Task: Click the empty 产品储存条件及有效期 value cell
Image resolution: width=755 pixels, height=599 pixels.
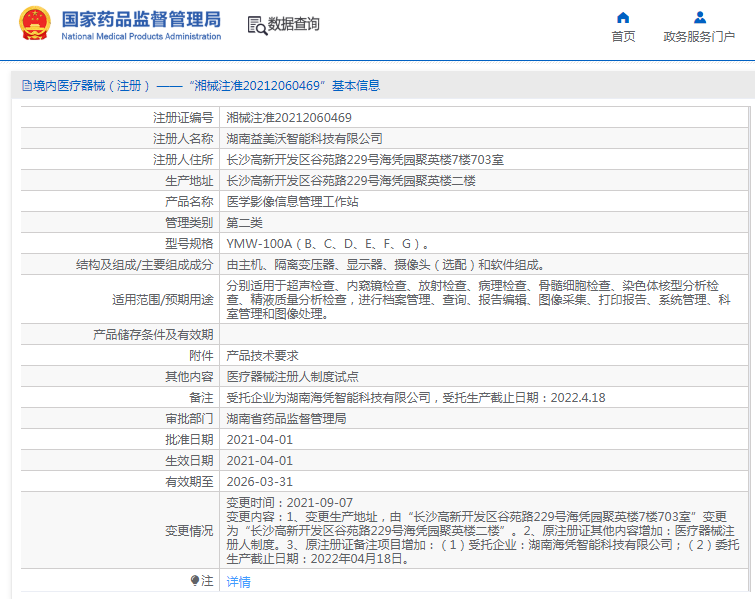Action: pos(484,335)
